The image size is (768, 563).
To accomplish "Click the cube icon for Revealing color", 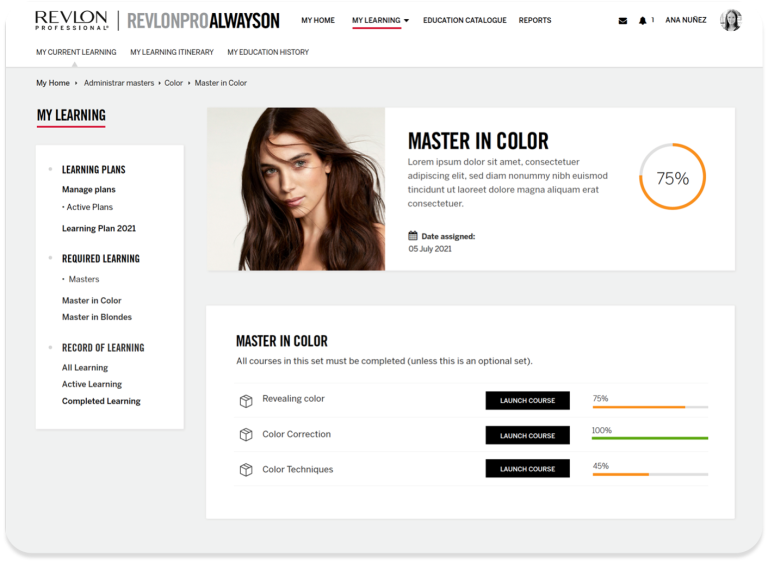I will 246,401.
